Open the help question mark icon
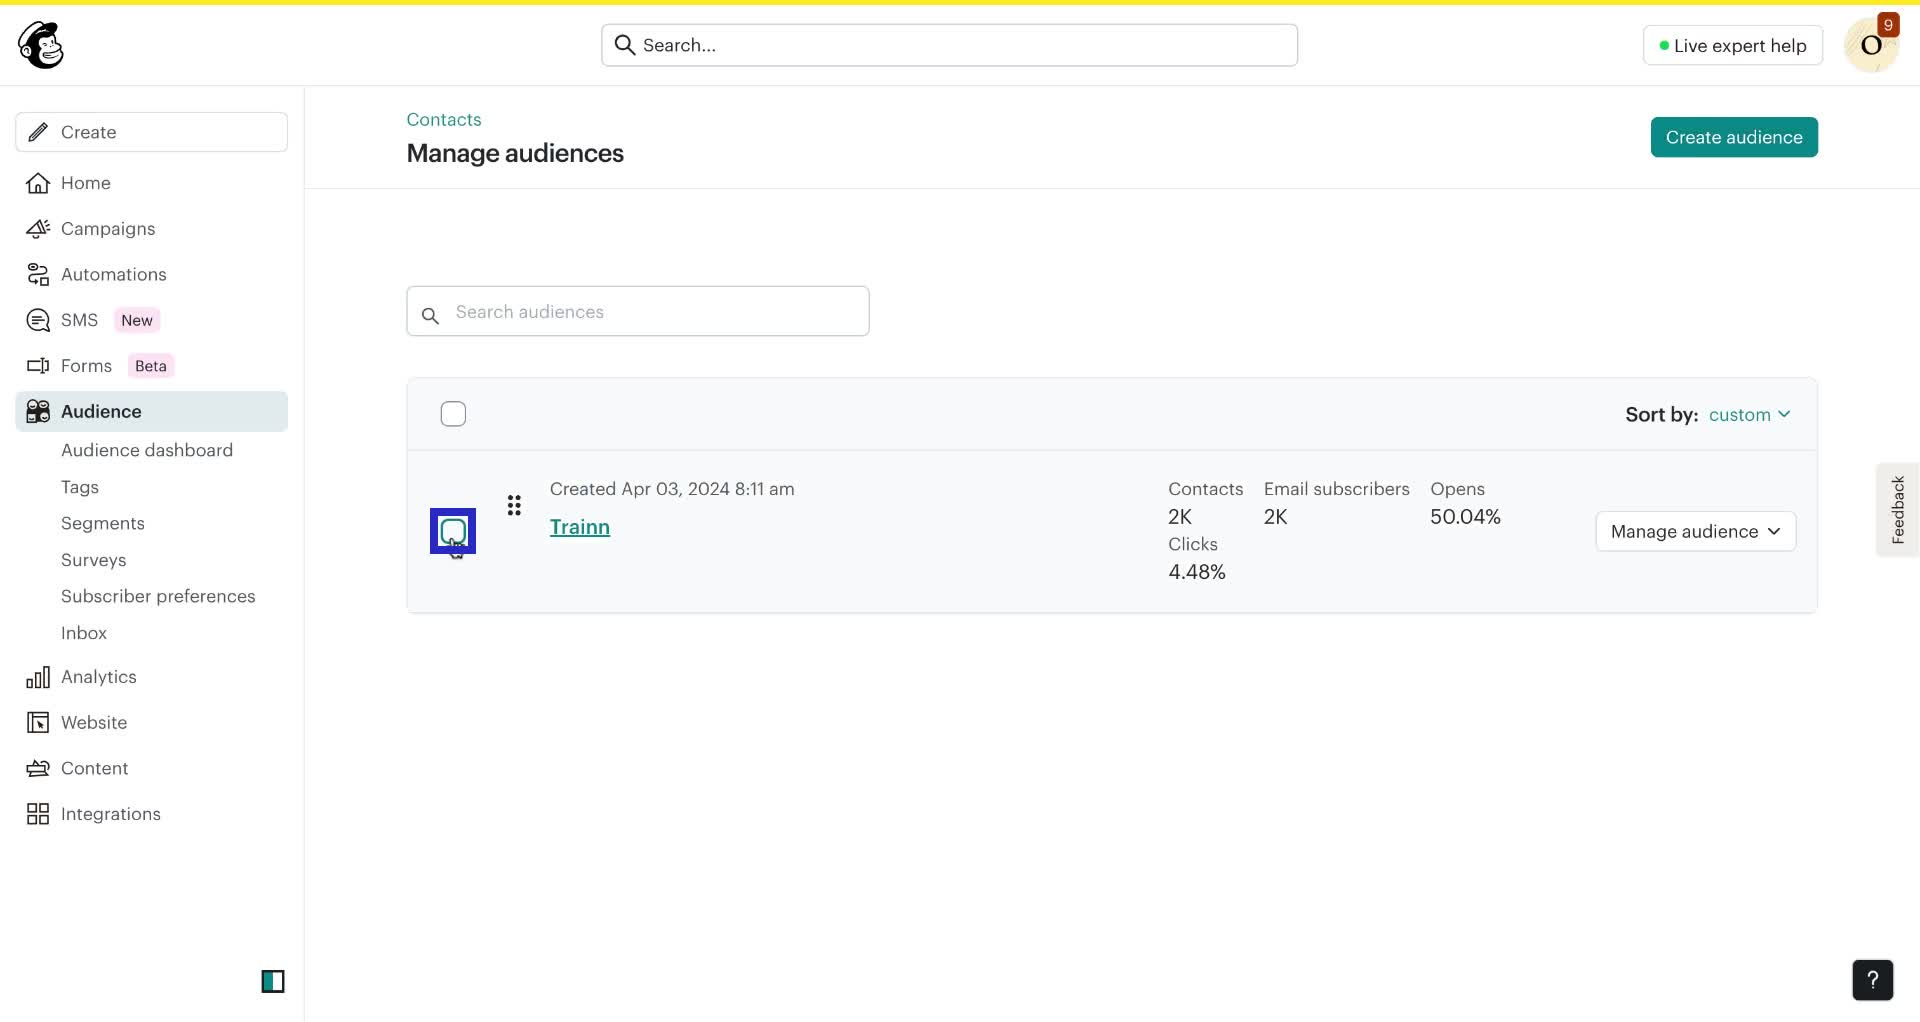The width and height of the screenshot is (1920, 1022). click(x=1872, y=980)
